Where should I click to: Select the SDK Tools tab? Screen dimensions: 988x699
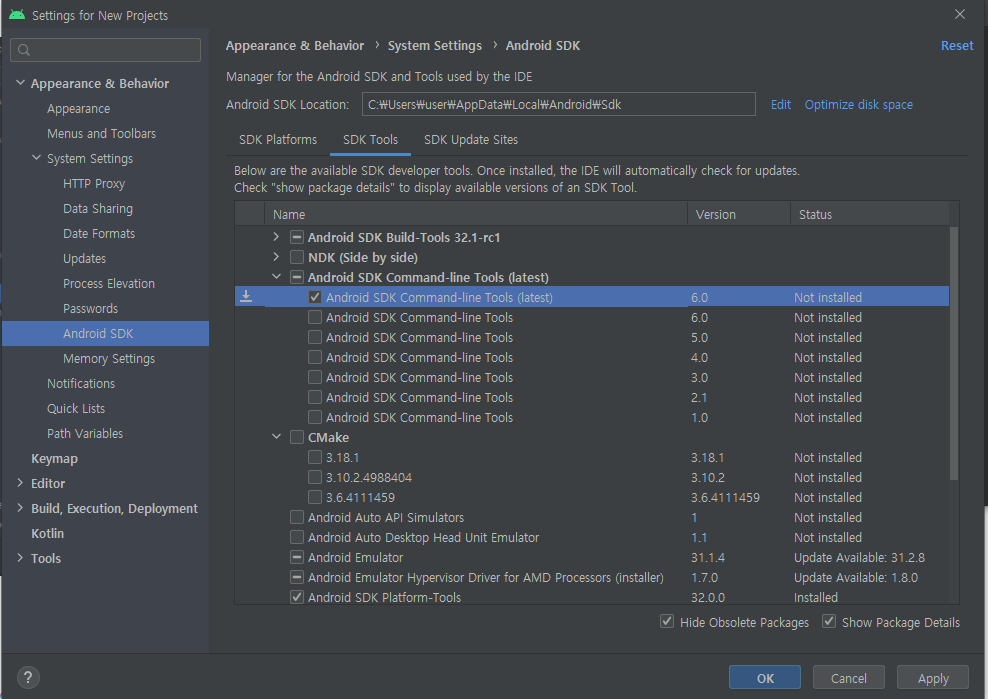point(370,139)
